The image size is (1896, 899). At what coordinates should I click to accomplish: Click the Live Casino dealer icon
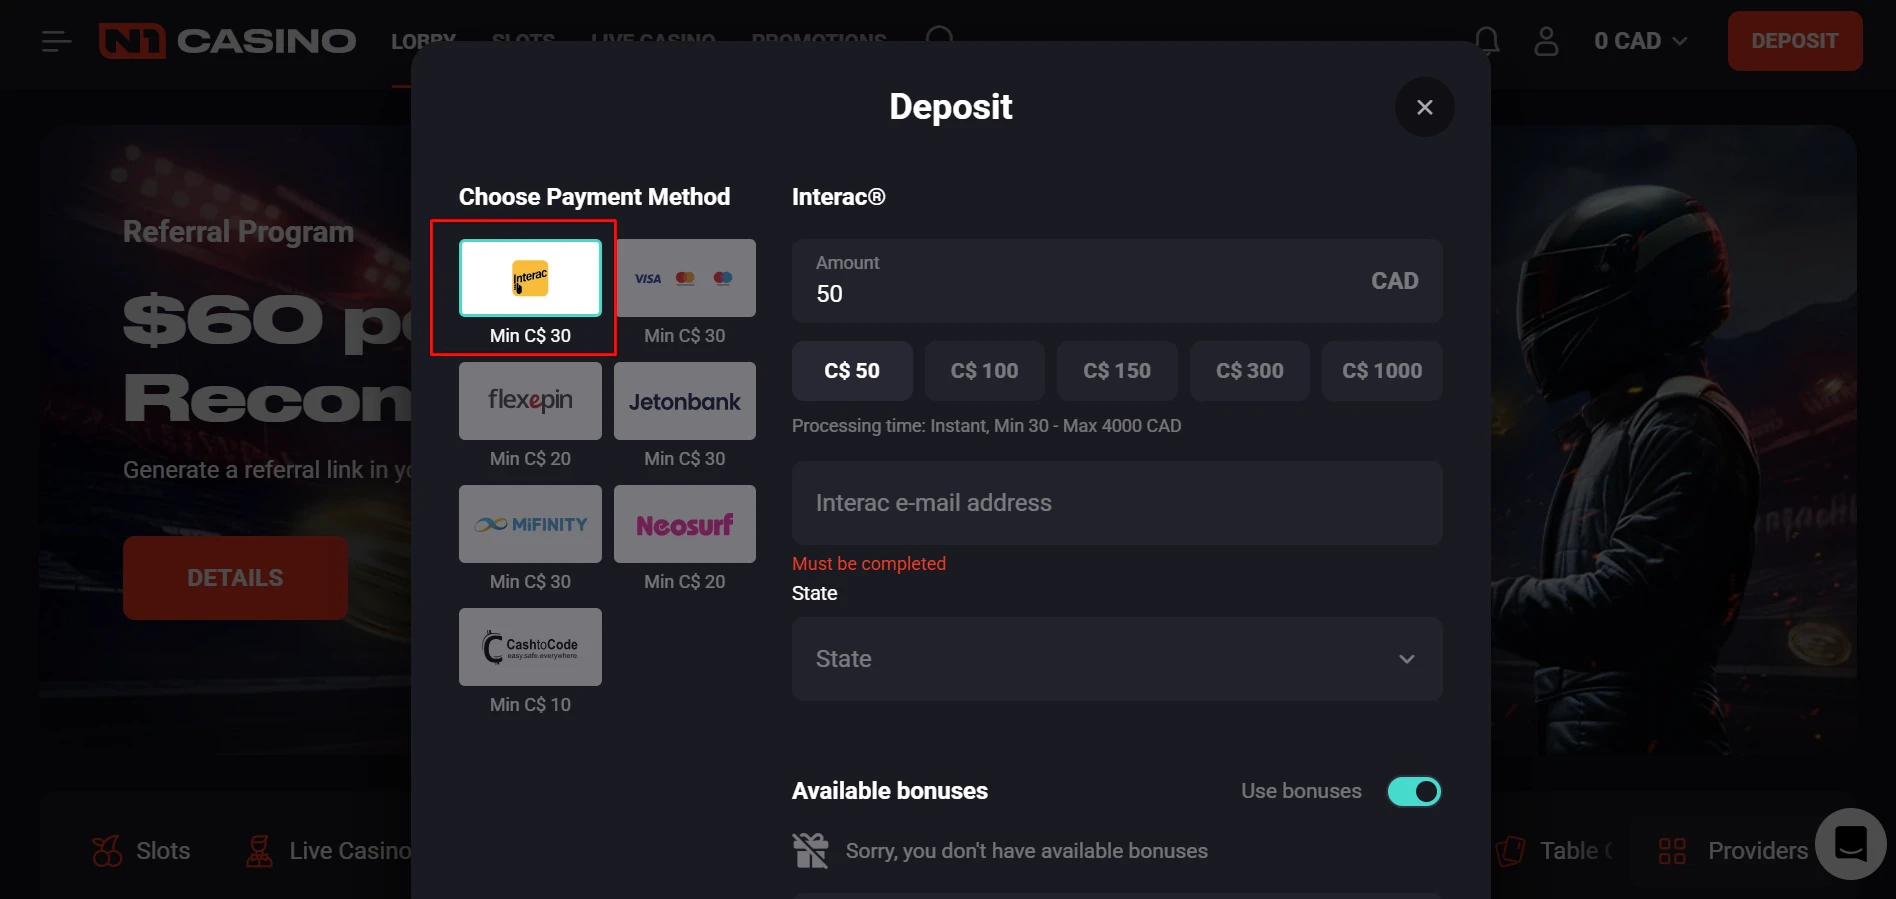259,851
